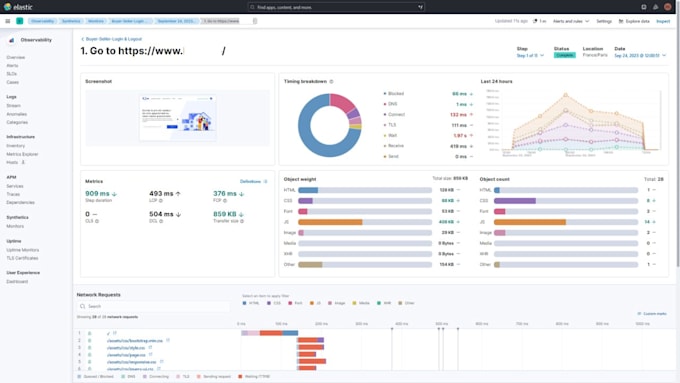Click the Timing breakdown info icon
The image size is (680, 383).
[x=331, y=82]
